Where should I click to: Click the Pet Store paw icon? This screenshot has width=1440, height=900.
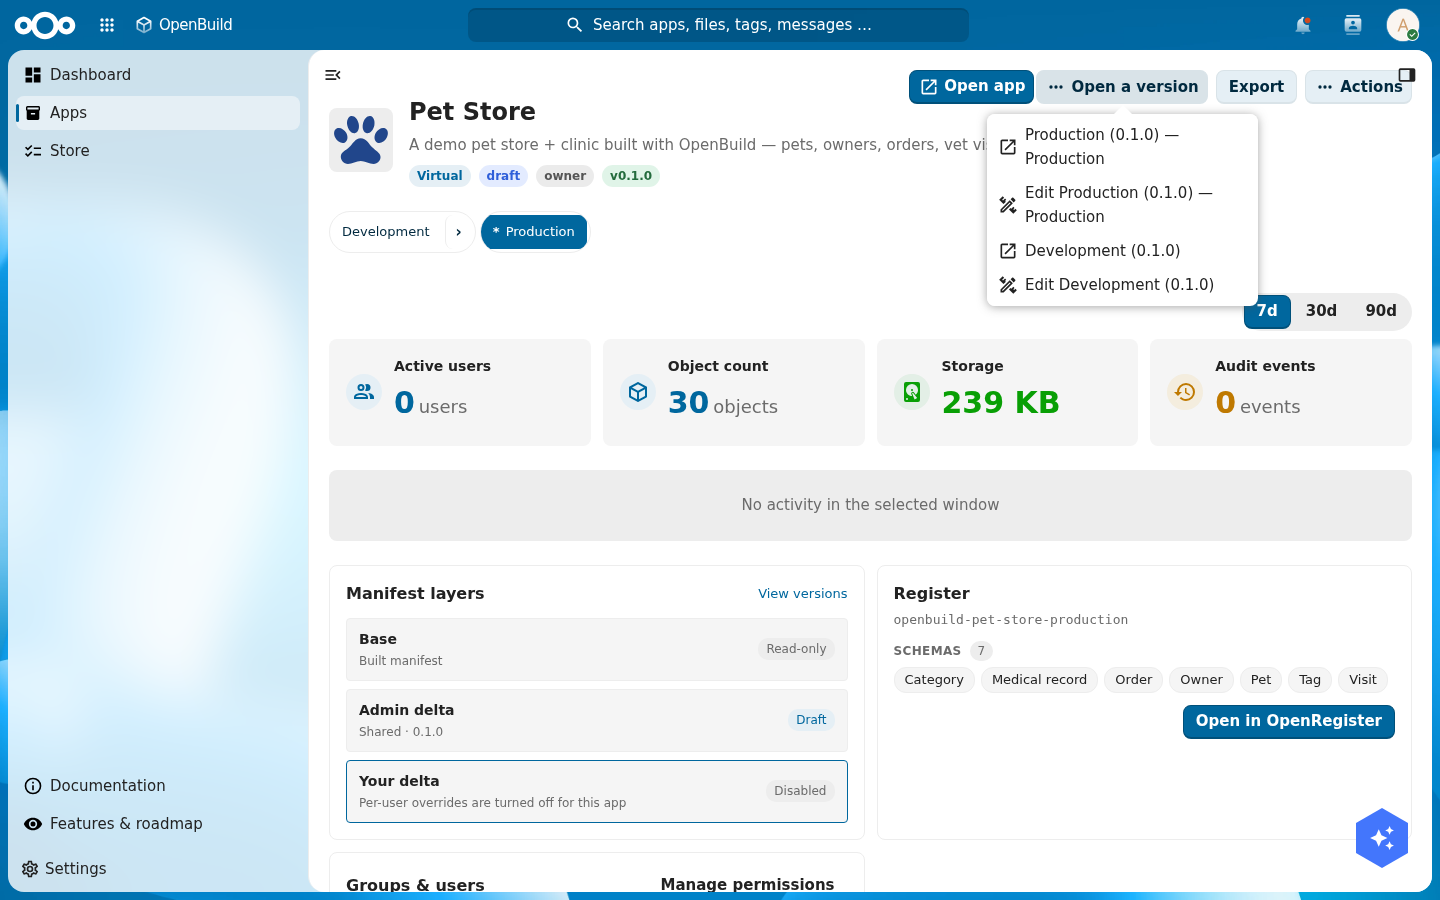pyautogui.click(x=361, y=140)
